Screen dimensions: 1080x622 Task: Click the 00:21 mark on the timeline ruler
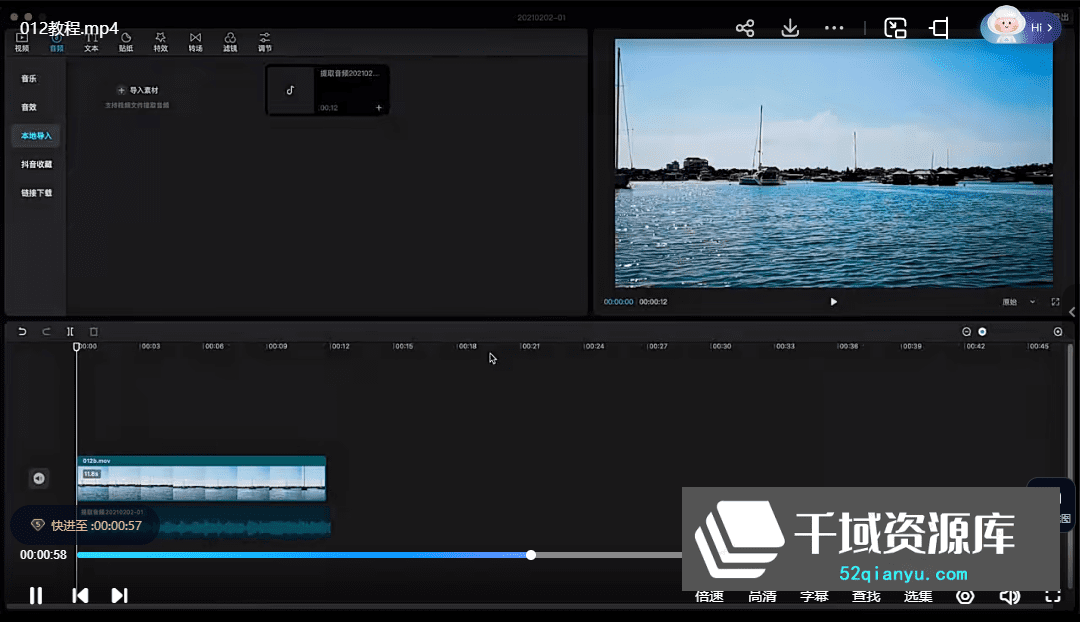pos(530,346)
